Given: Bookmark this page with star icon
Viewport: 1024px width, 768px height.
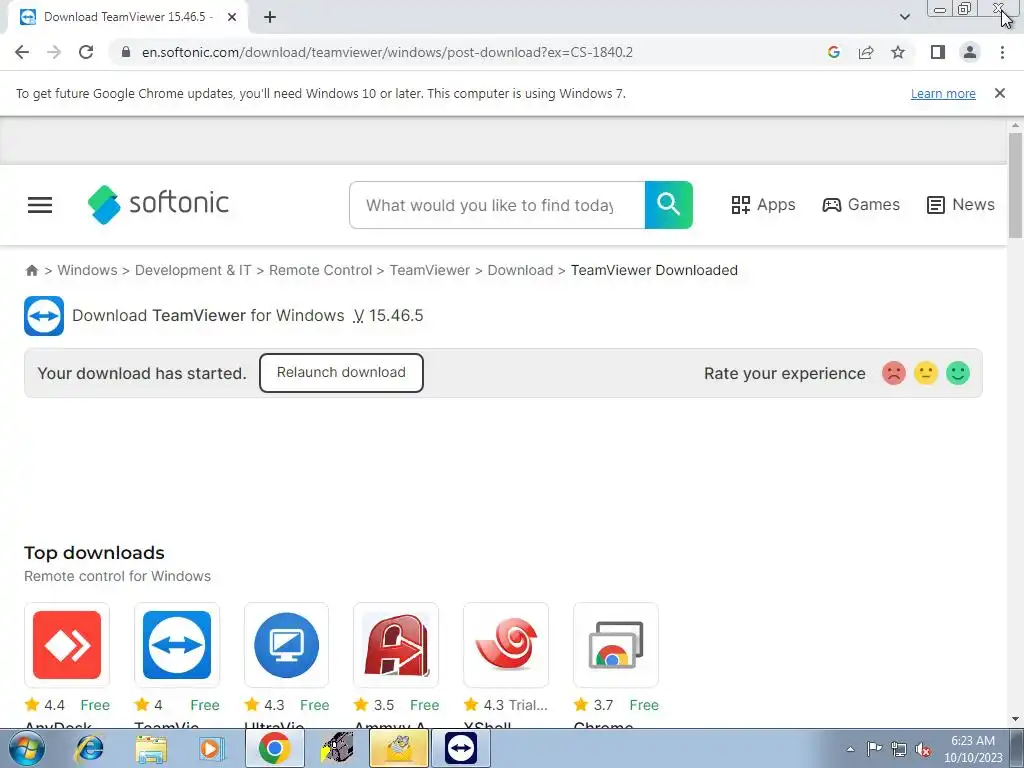Looking at the screenshot, I should click(x=898, y=52).
